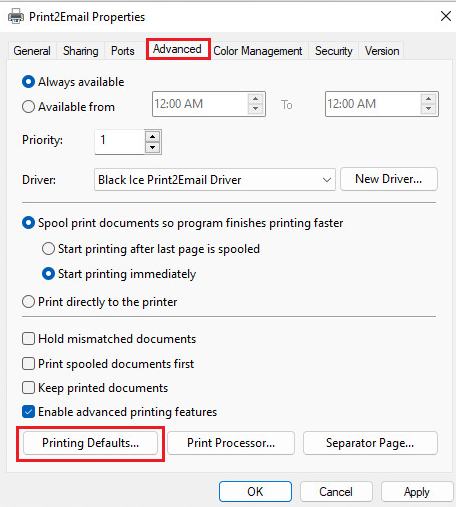Click inside the Priority number field
Screen dimensions: 456x507
click(x=120, y=142)
